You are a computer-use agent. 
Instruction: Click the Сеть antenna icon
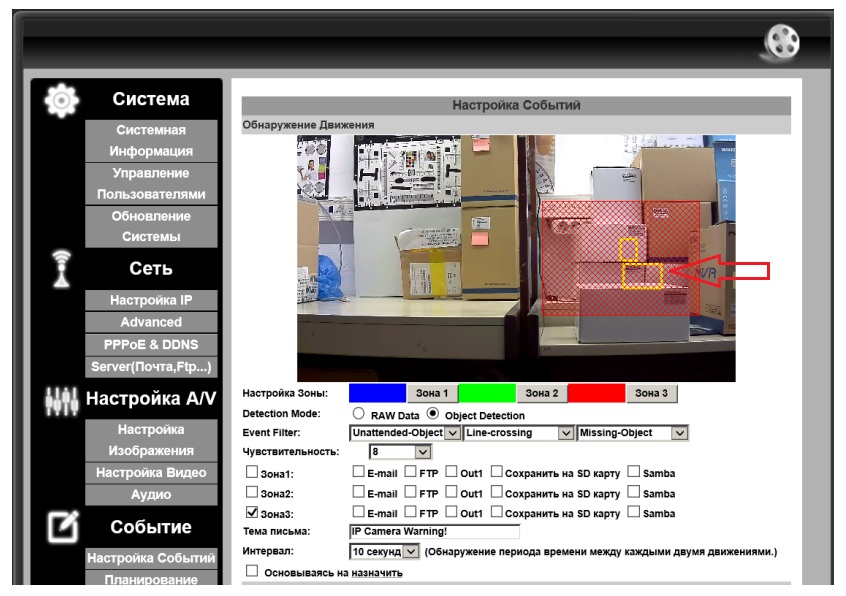pyautogui.click(x=62, y=268)
